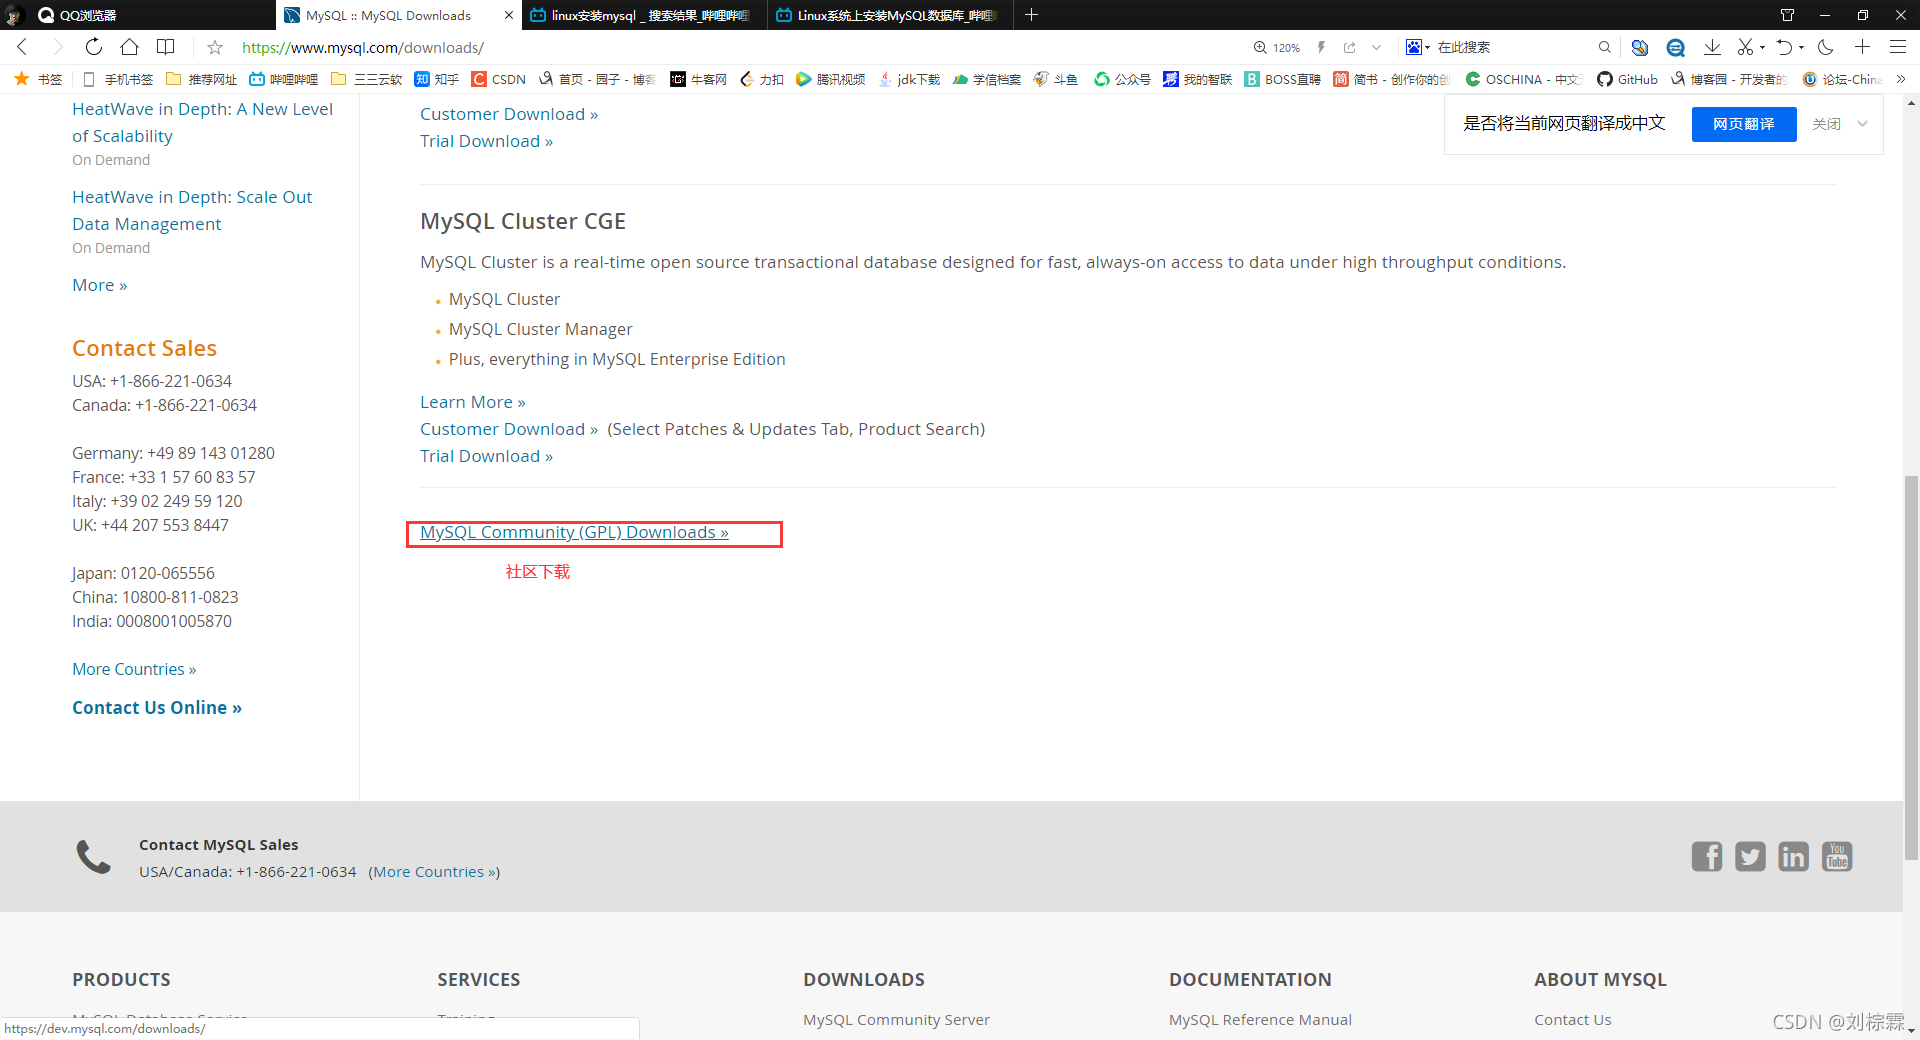Go back with the browser back arrow
The image size is (1920, 1040).
(x=22, y=47)
